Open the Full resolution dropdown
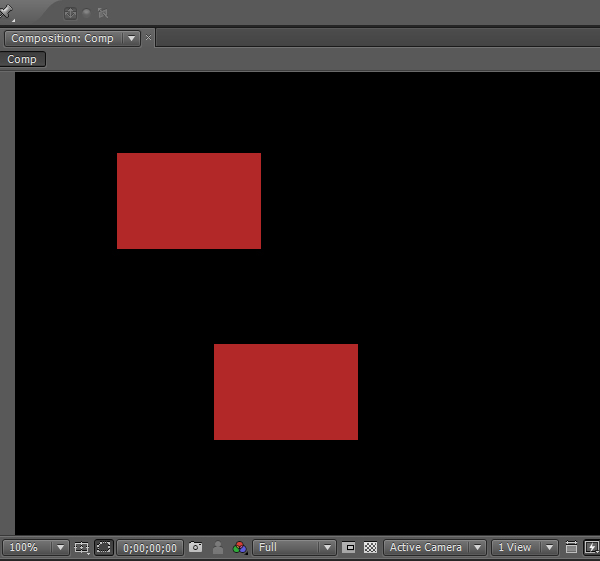 294,547
